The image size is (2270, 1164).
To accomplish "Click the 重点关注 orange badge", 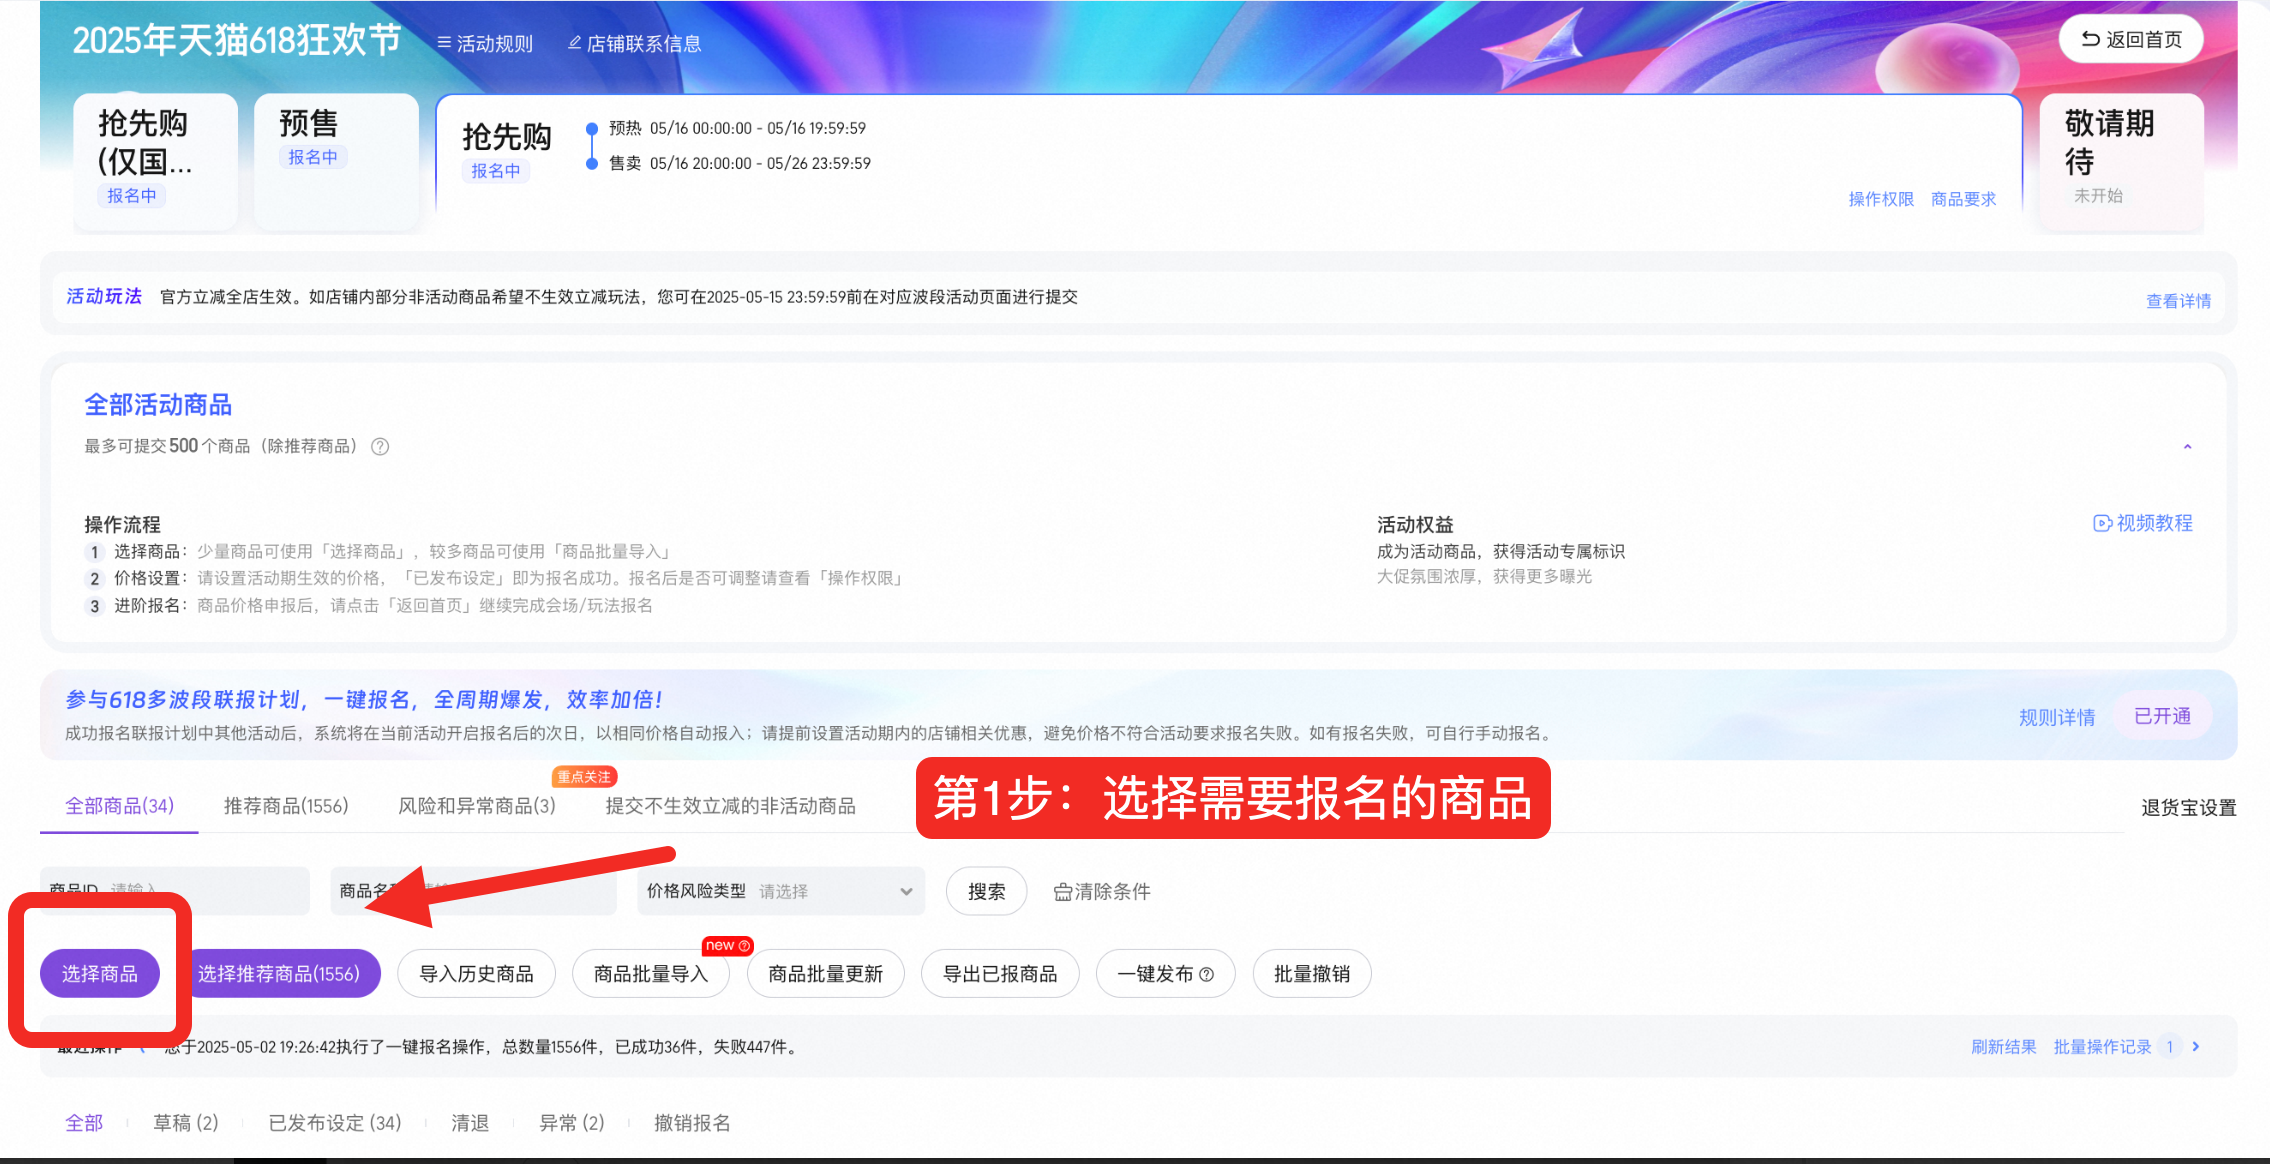I will pos(584,777).
